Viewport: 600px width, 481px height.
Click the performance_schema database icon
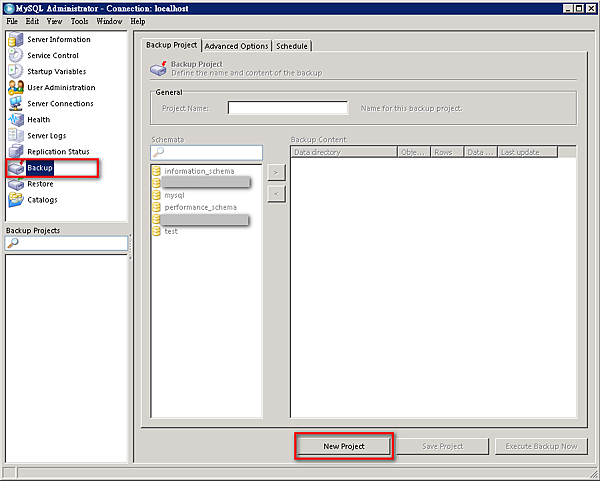(x=156, y=207)
